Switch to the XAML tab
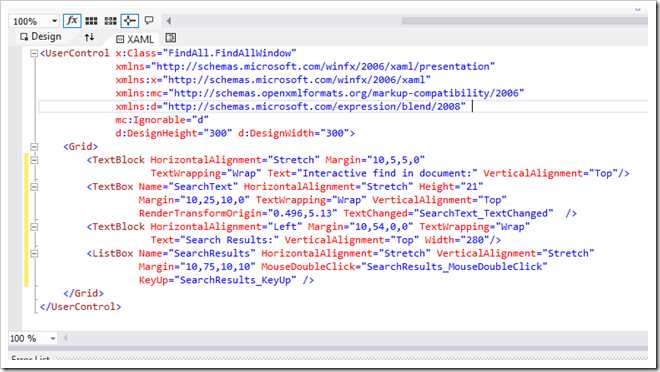The width and height of the screenshot is (660, 372). pyautogui.click(x=135, y=39)
